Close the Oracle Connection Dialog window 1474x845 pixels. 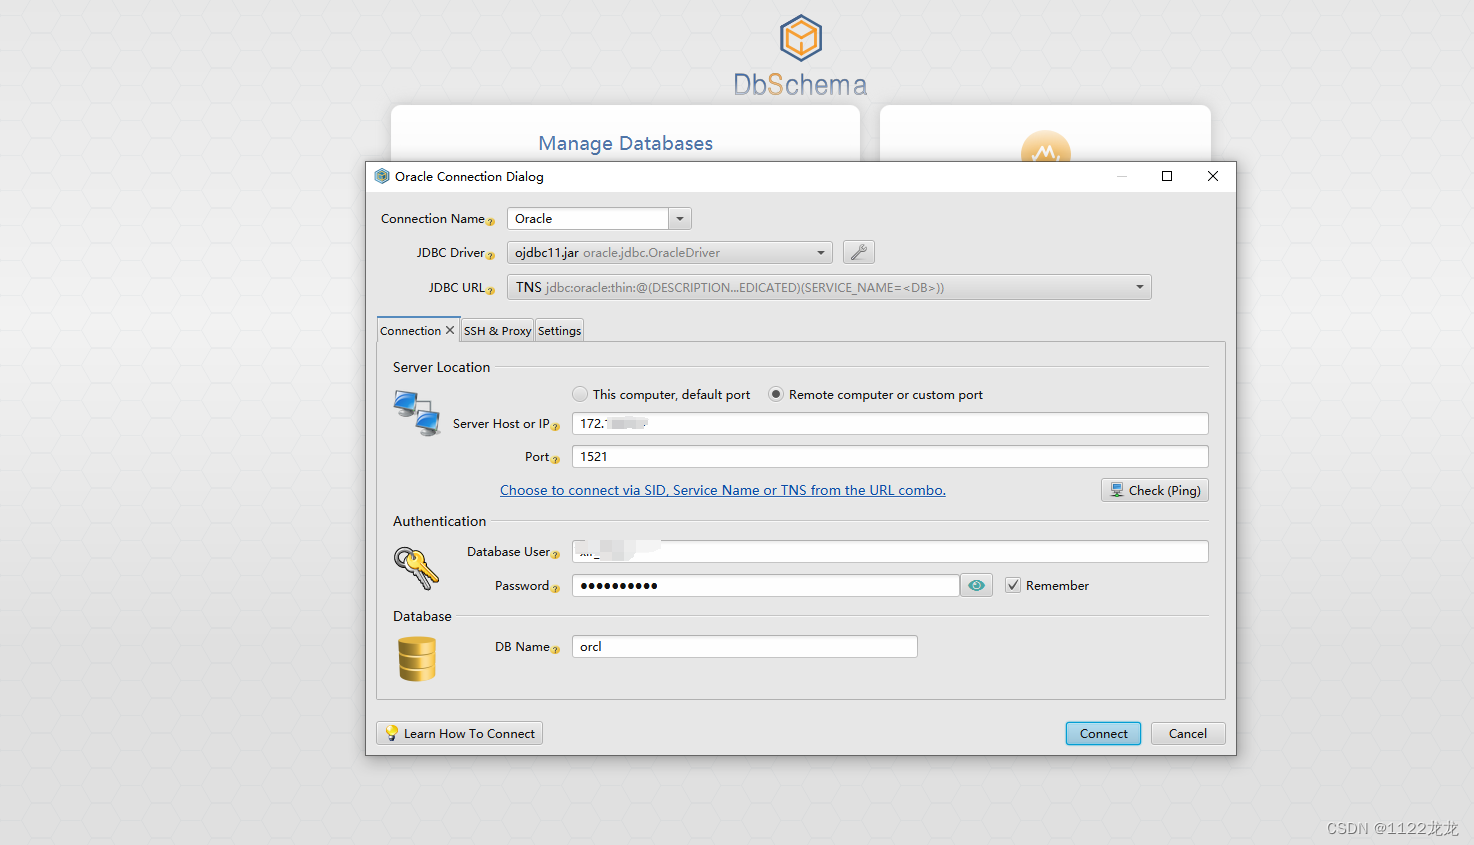[1212, 176]
